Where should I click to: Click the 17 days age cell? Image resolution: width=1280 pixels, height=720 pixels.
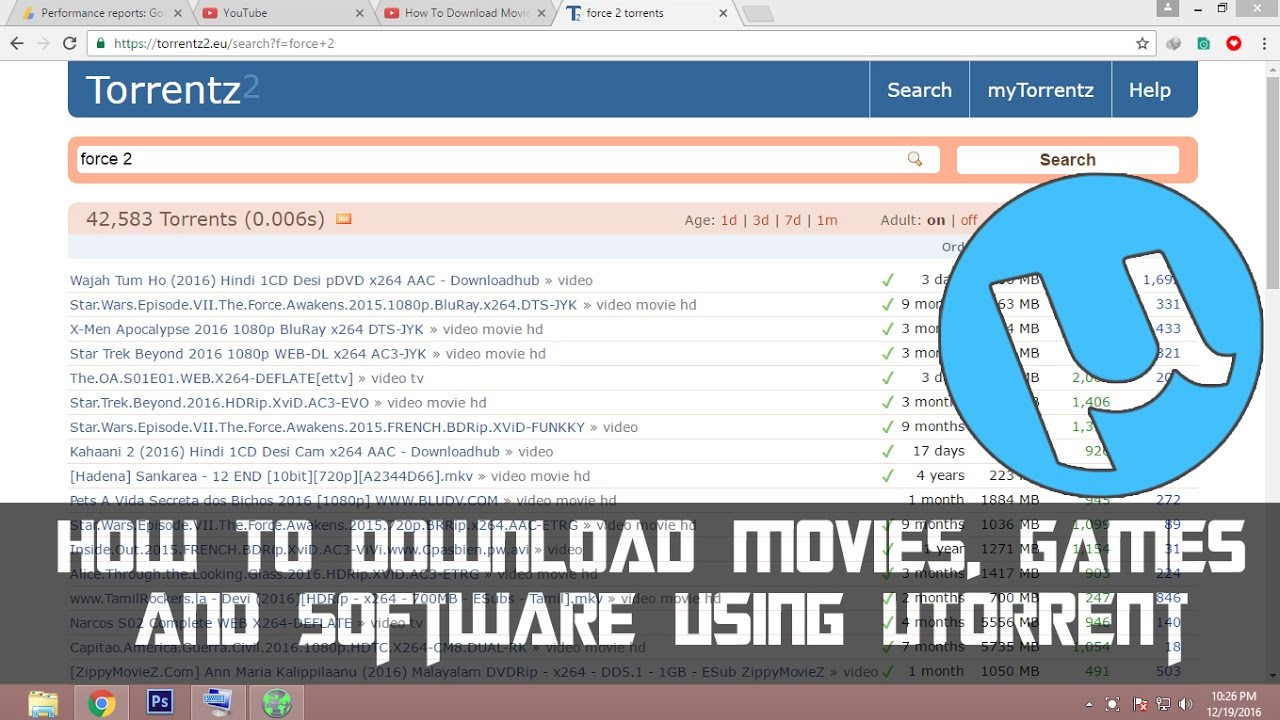pos(938,451)
